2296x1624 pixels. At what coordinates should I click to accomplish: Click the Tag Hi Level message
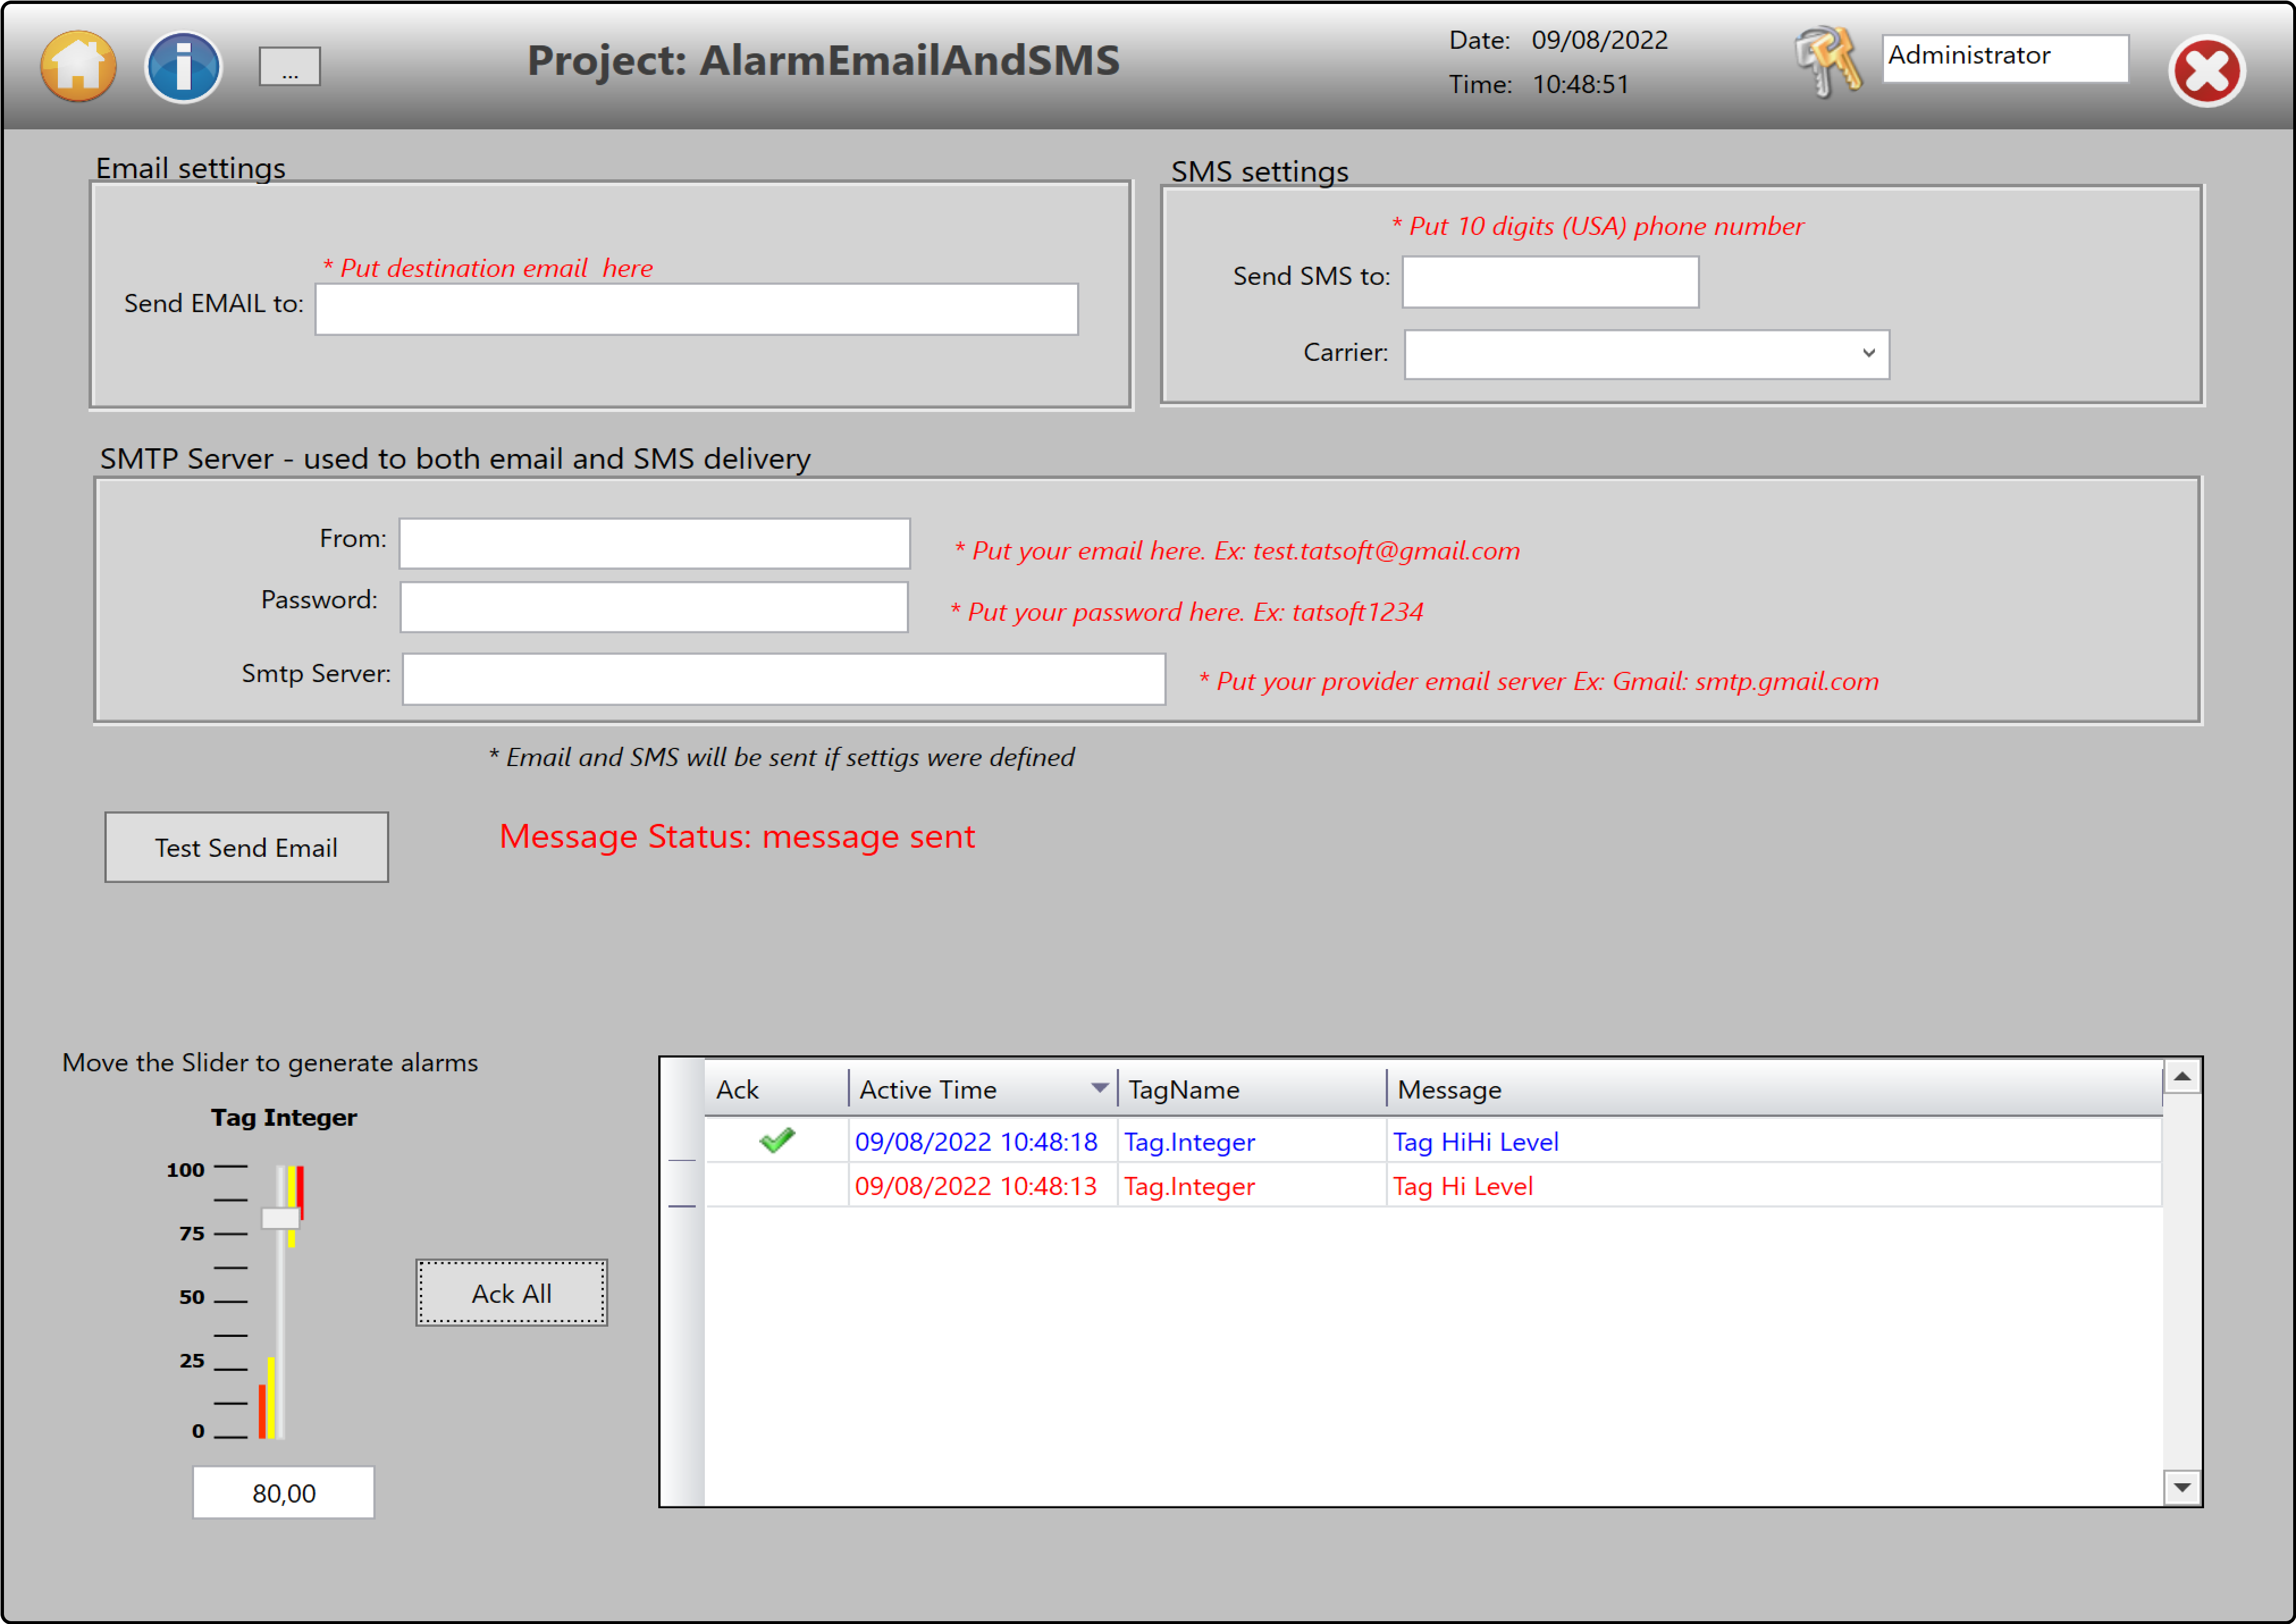point(1462,1186)
